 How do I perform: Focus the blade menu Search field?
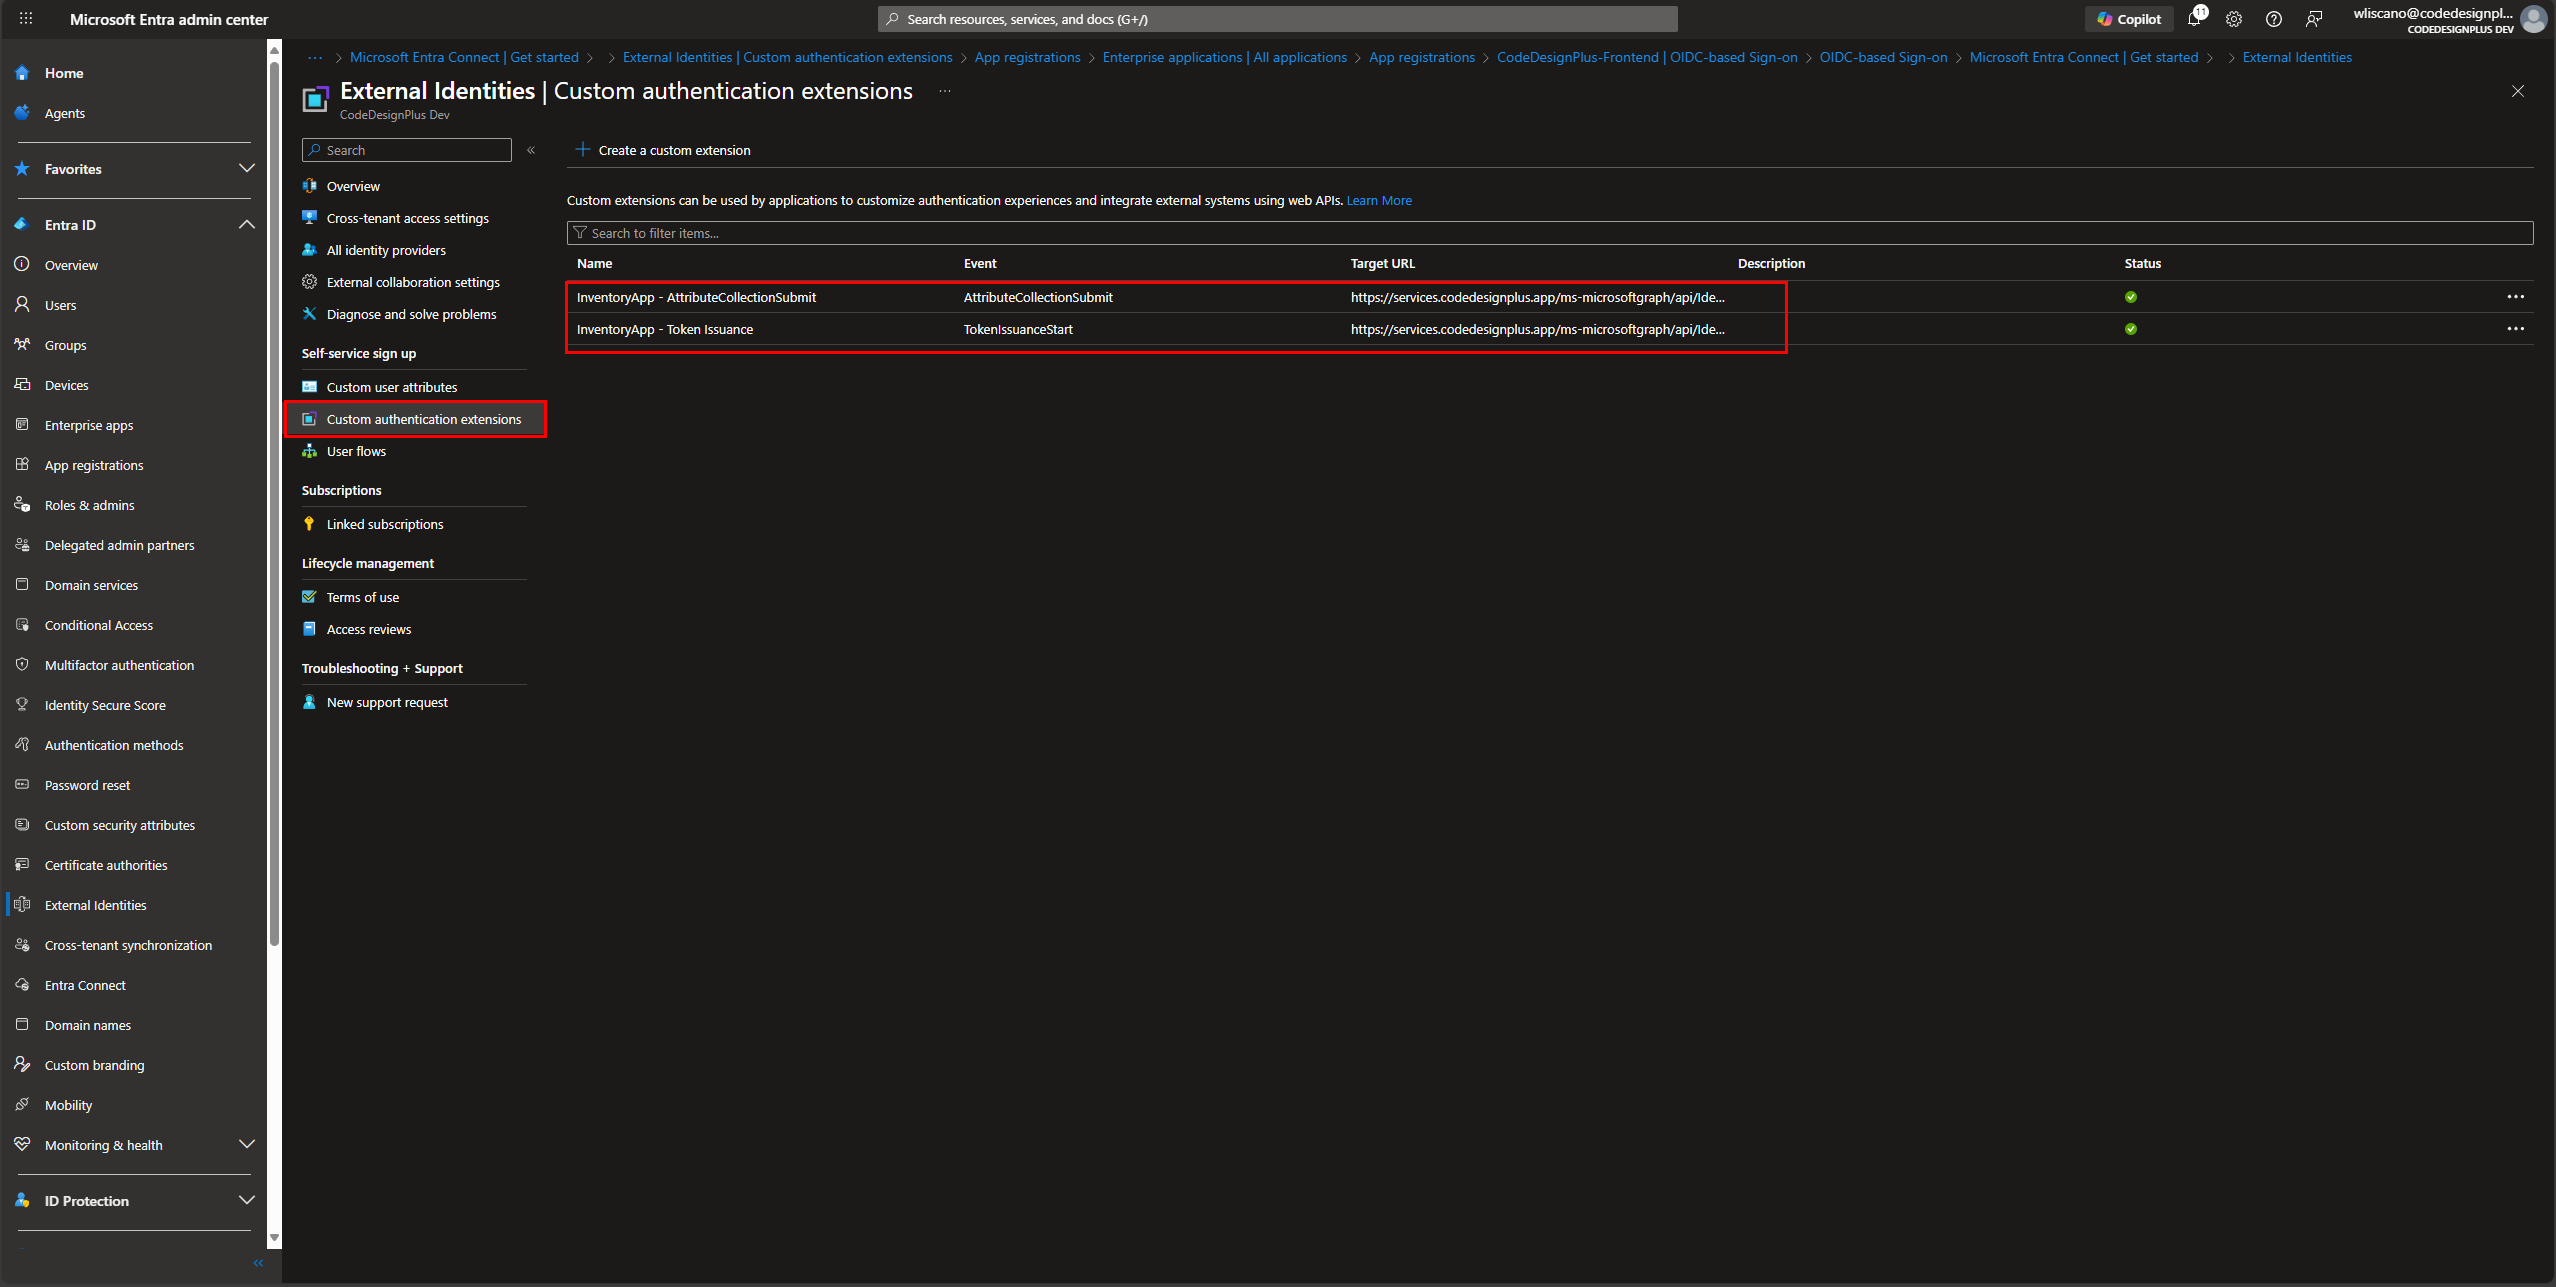click(x=407, y=150)
